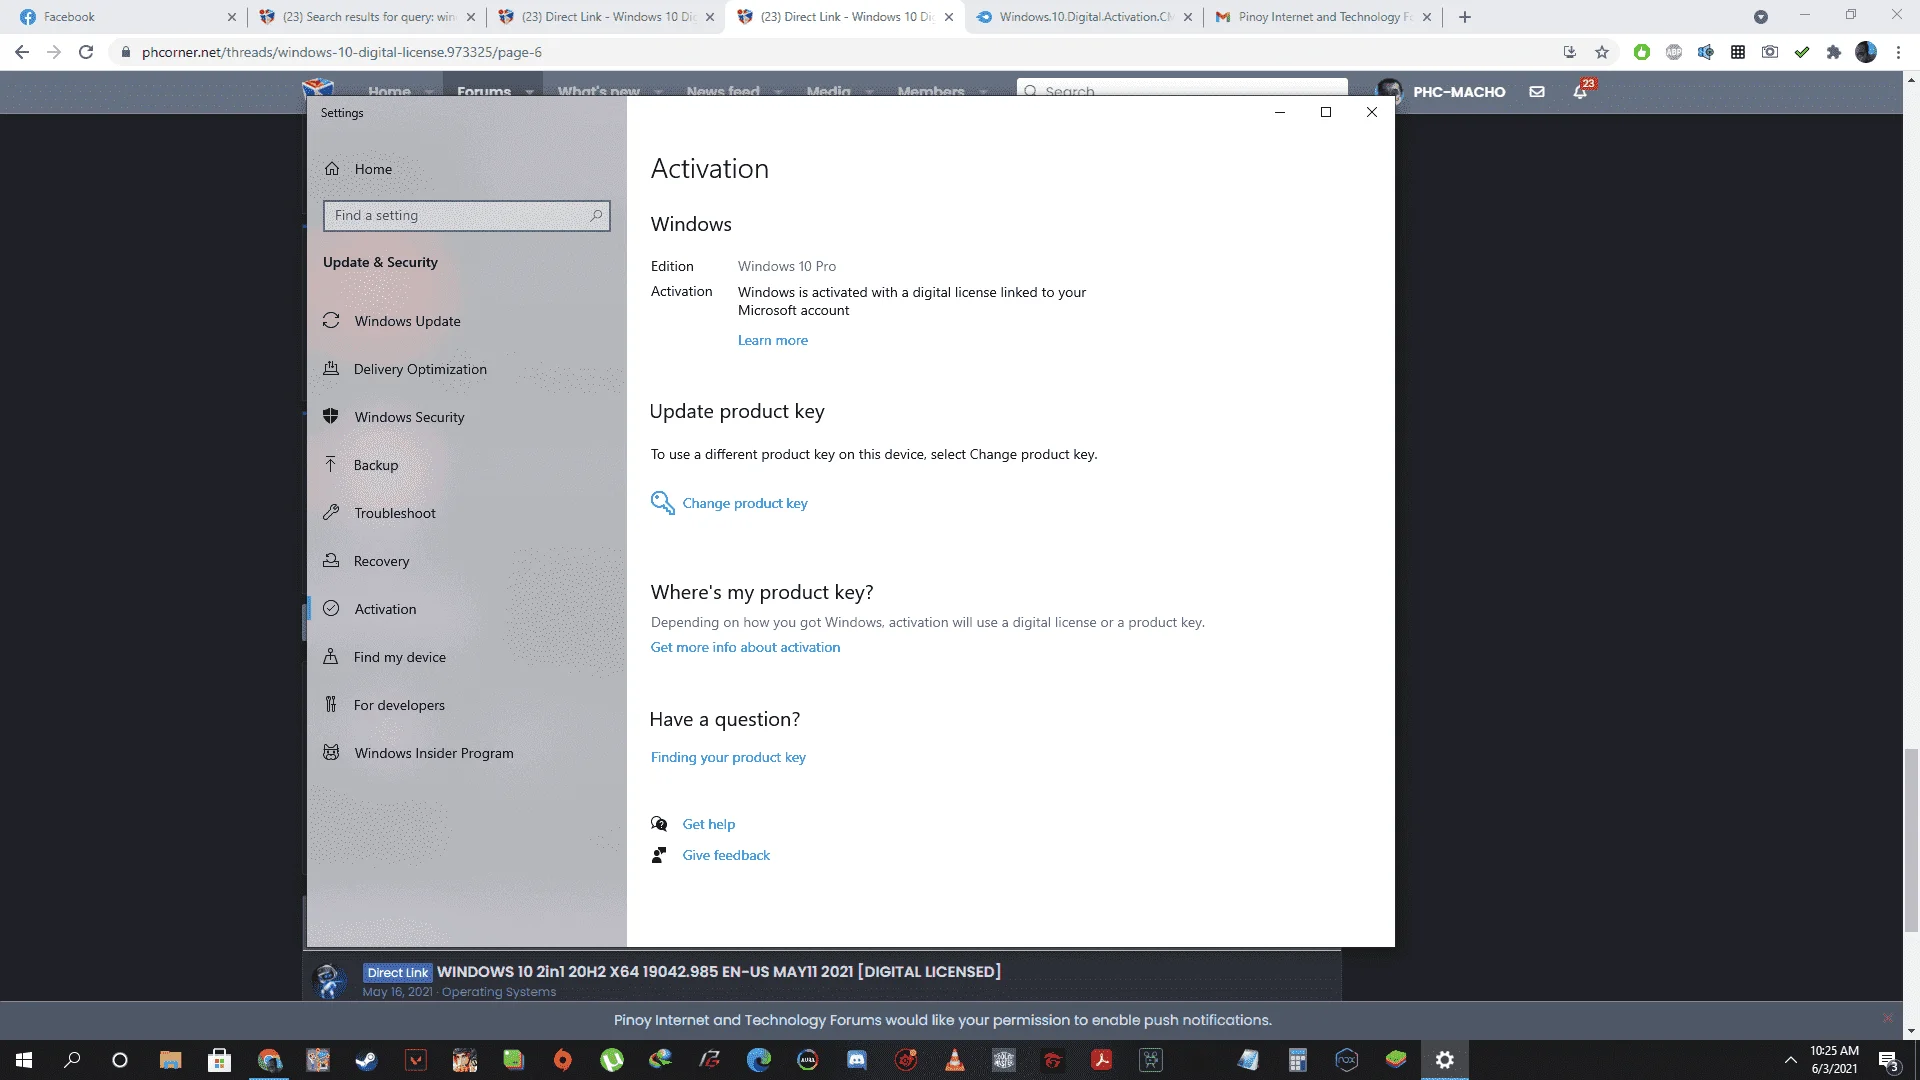Click the Give feedback link
The width and height of the screenshot is (1920, 1080).
[x=726, y=855]
